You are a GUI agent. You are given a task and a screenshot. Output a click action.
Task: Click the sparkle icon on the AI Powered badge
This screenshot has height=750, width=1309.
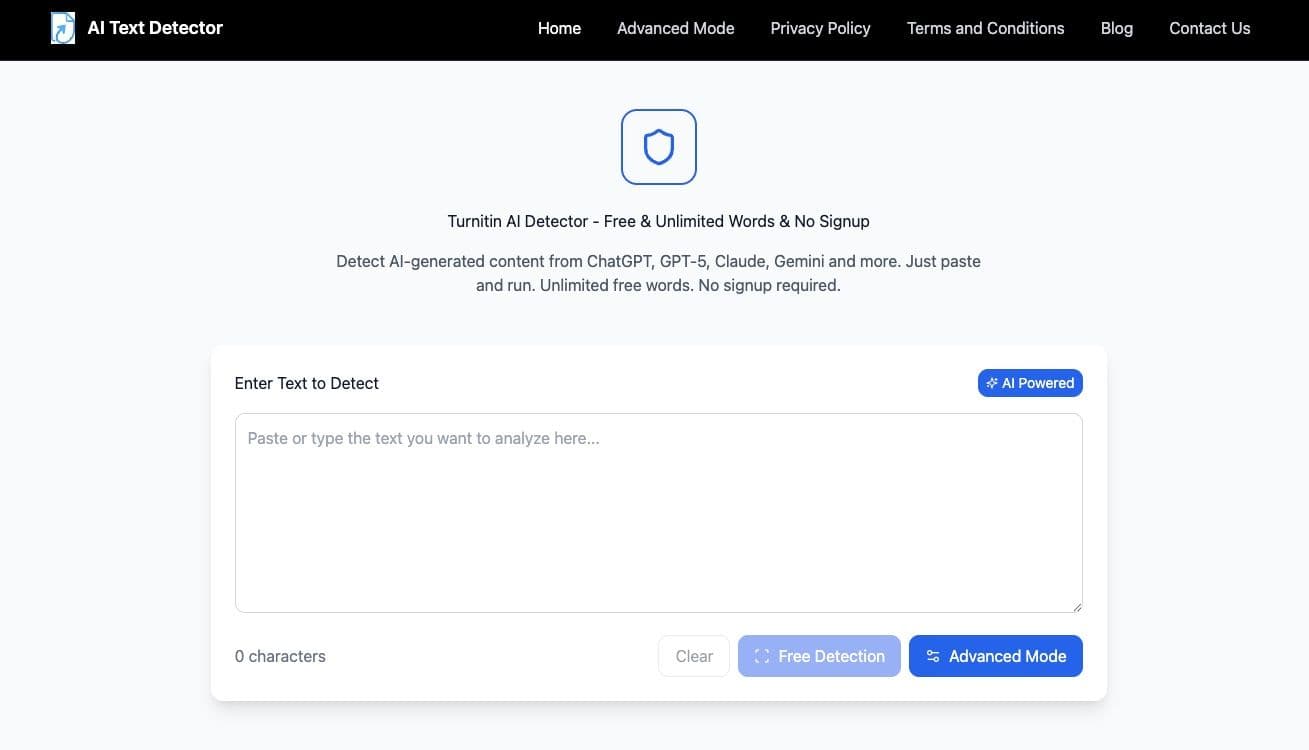click(992, 383)
